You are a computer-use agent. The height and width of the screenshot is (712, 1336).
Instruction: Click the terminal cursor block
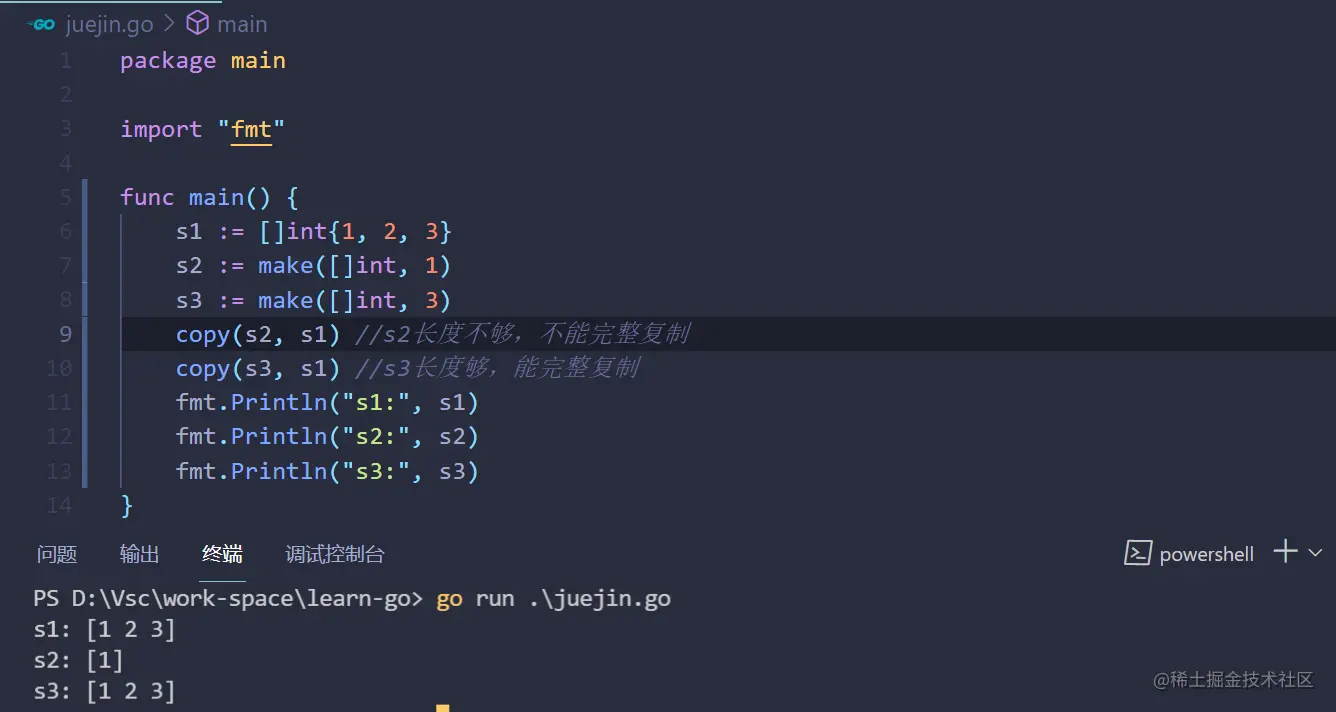coord(442,708)
